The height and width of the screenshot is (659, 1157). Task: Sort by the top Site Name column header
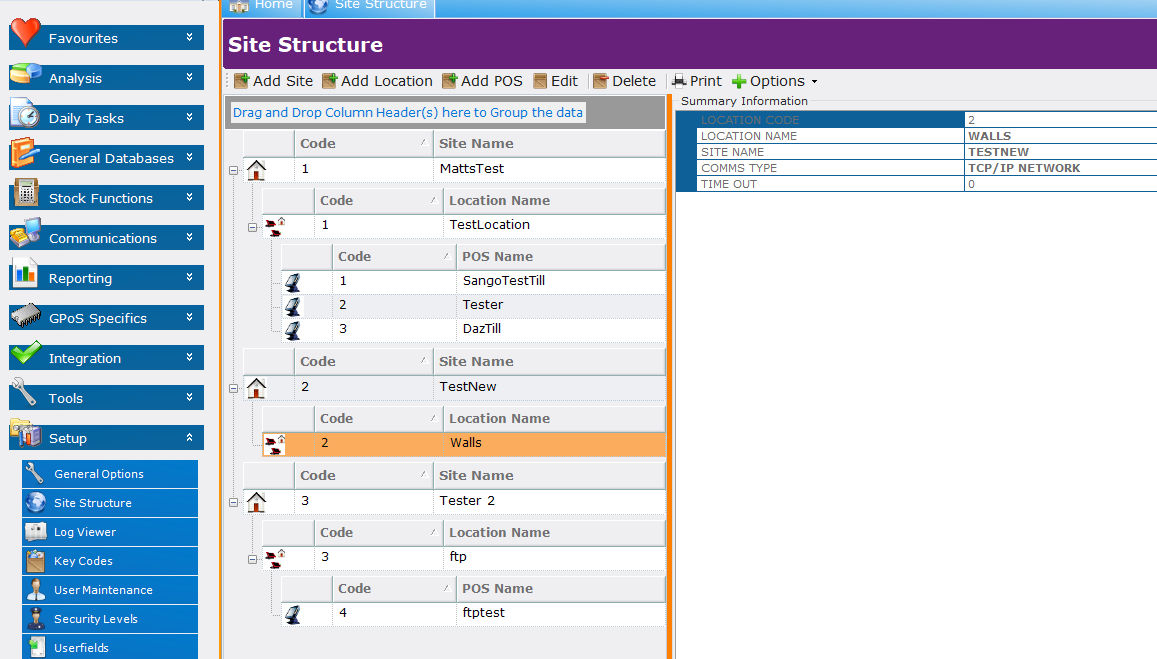pyautogui.click(x=549, y=143)
